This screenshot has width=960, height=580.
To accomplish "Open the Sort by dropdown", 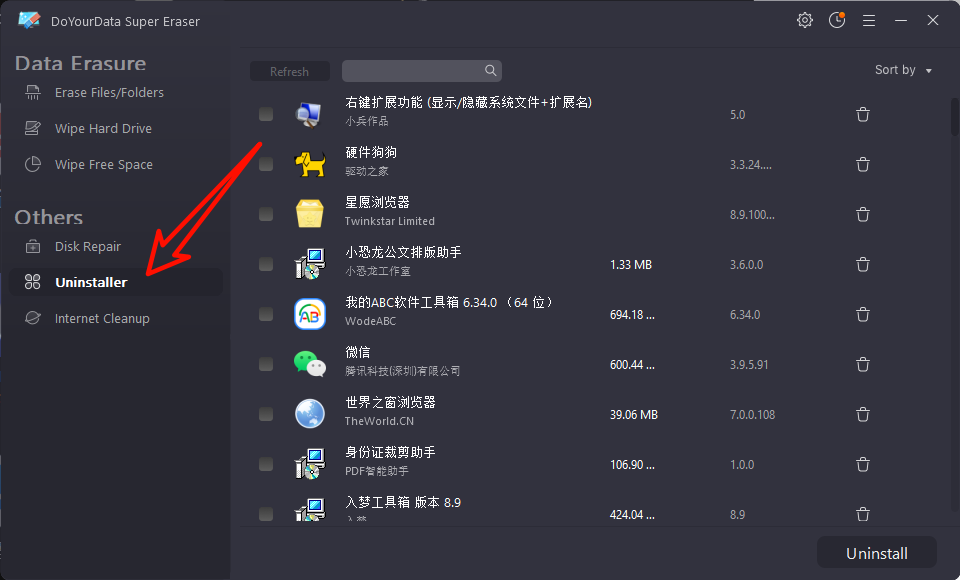I will [903, 70].
